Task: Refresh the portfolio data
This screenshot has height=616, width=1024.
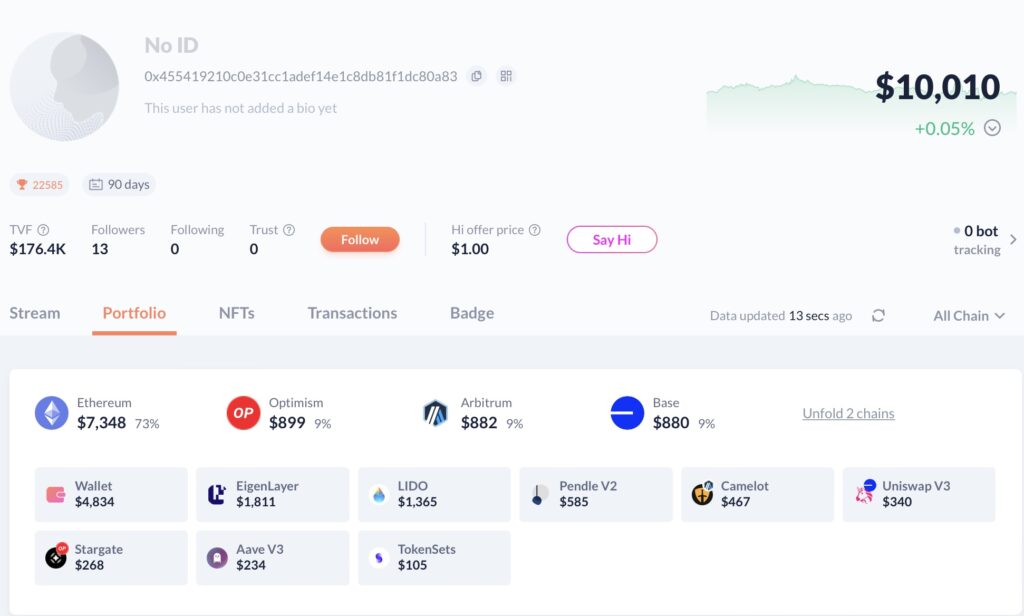Action: pyautogui.click(x=878, y=314)
